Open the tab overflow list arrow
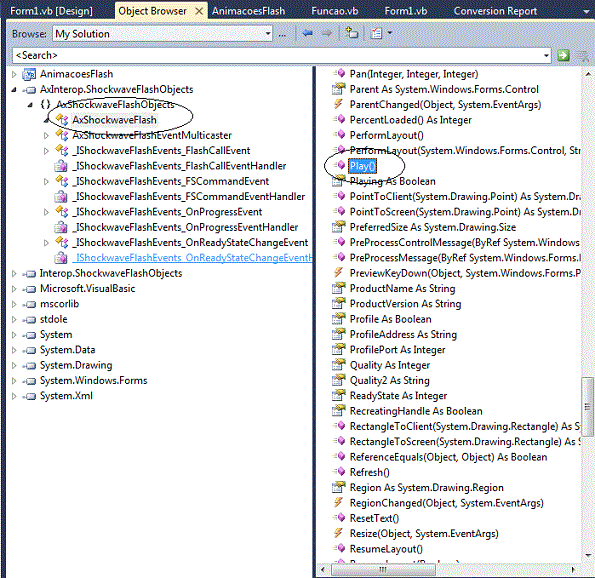 [x=586, y=11]
